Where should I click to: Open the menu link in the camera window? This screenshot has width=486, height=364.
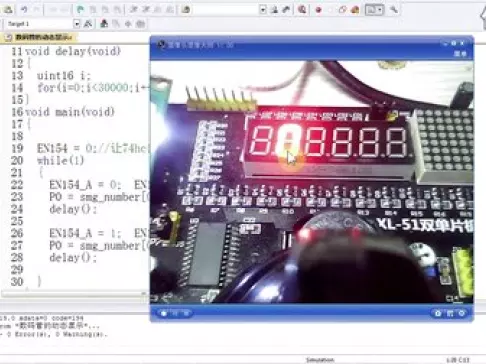pos(460,54)
